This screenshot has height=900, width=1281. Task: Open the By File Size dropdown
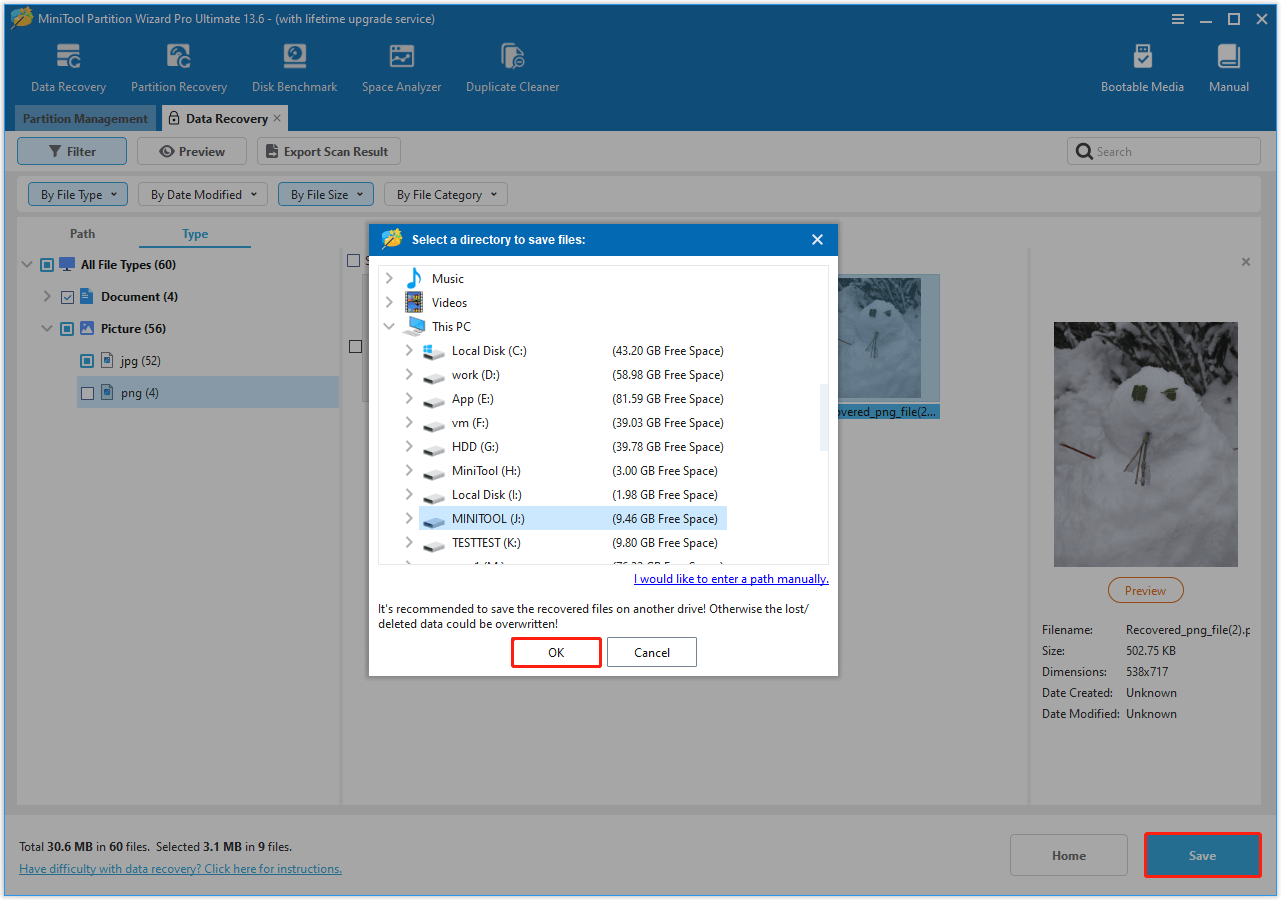coord(325,193)
